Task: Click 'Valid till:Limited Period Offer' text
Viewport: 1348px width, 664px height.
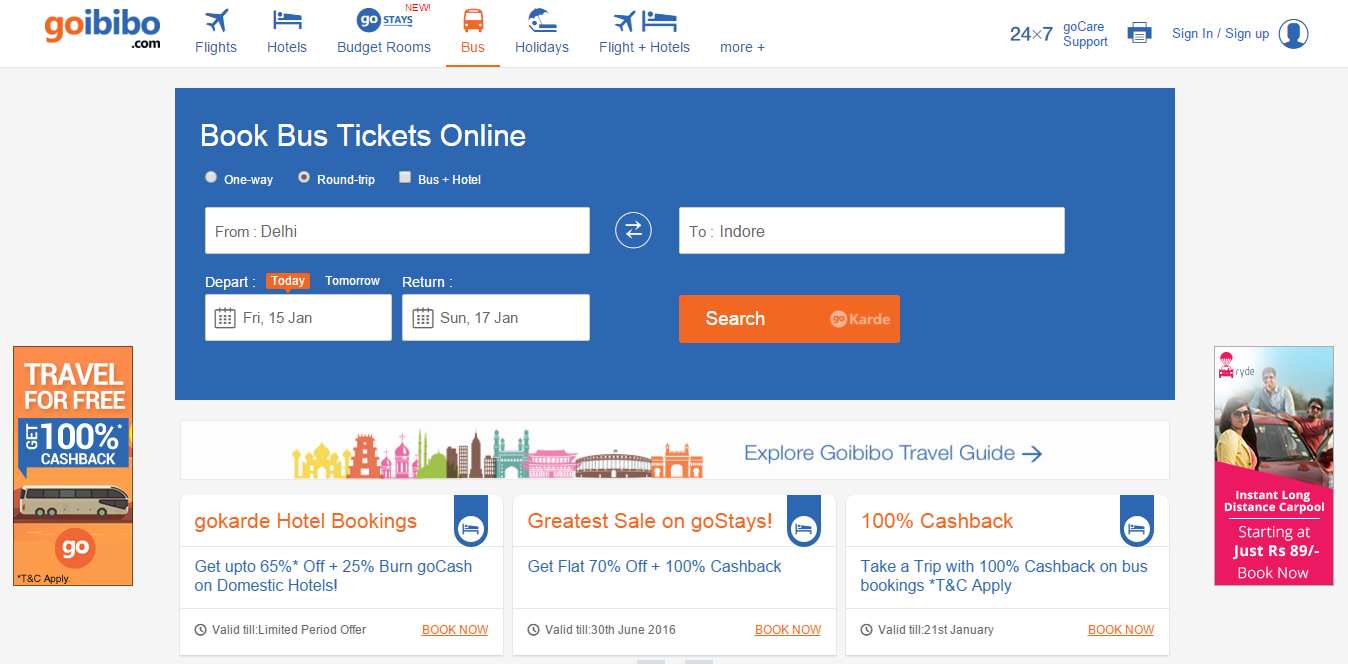Action: [289, 630]
